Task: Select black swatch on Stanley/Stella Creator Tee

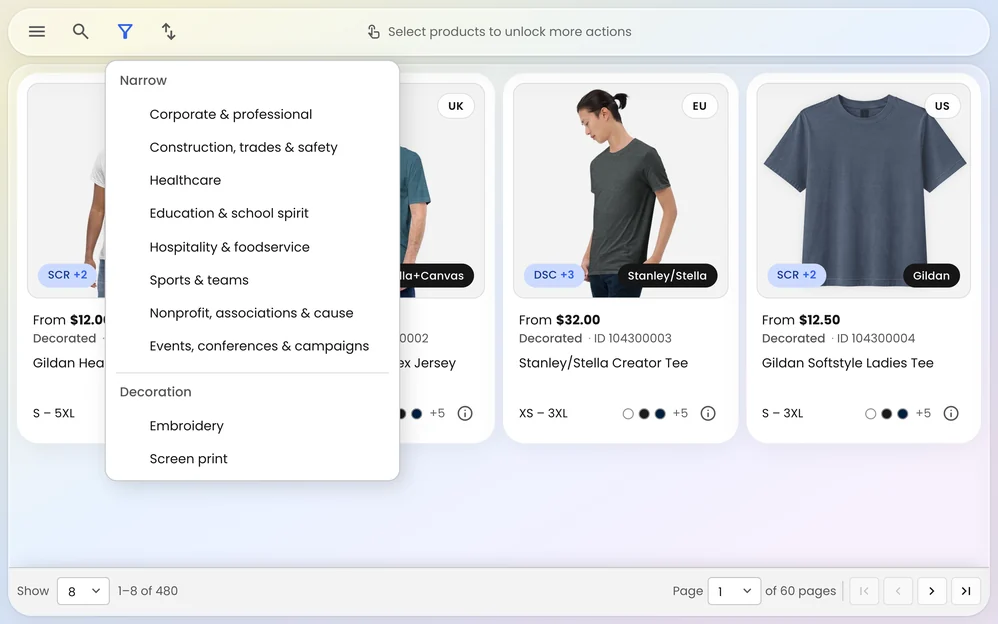Action: click(644, 414)
